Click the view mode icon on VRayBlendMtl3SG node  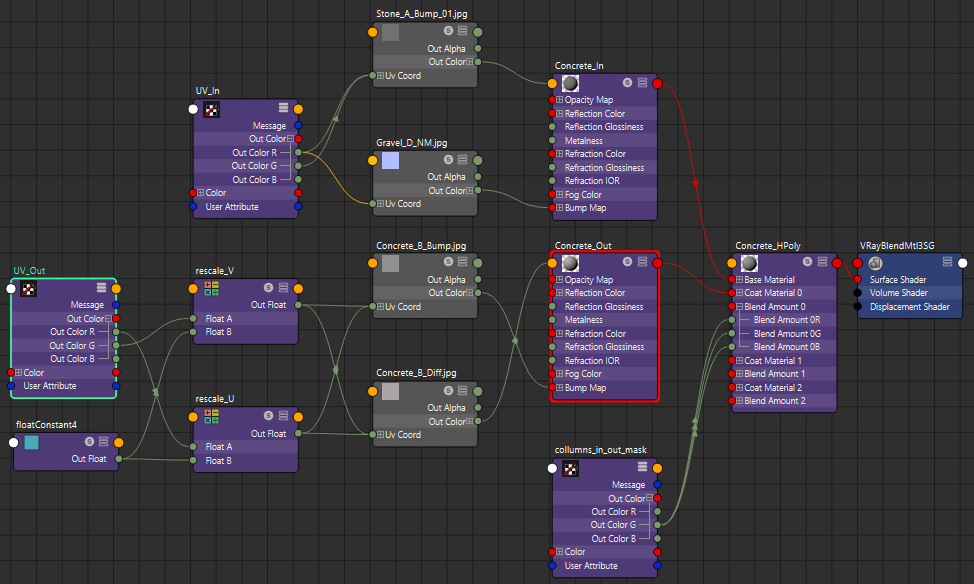(x=947, y=262)
